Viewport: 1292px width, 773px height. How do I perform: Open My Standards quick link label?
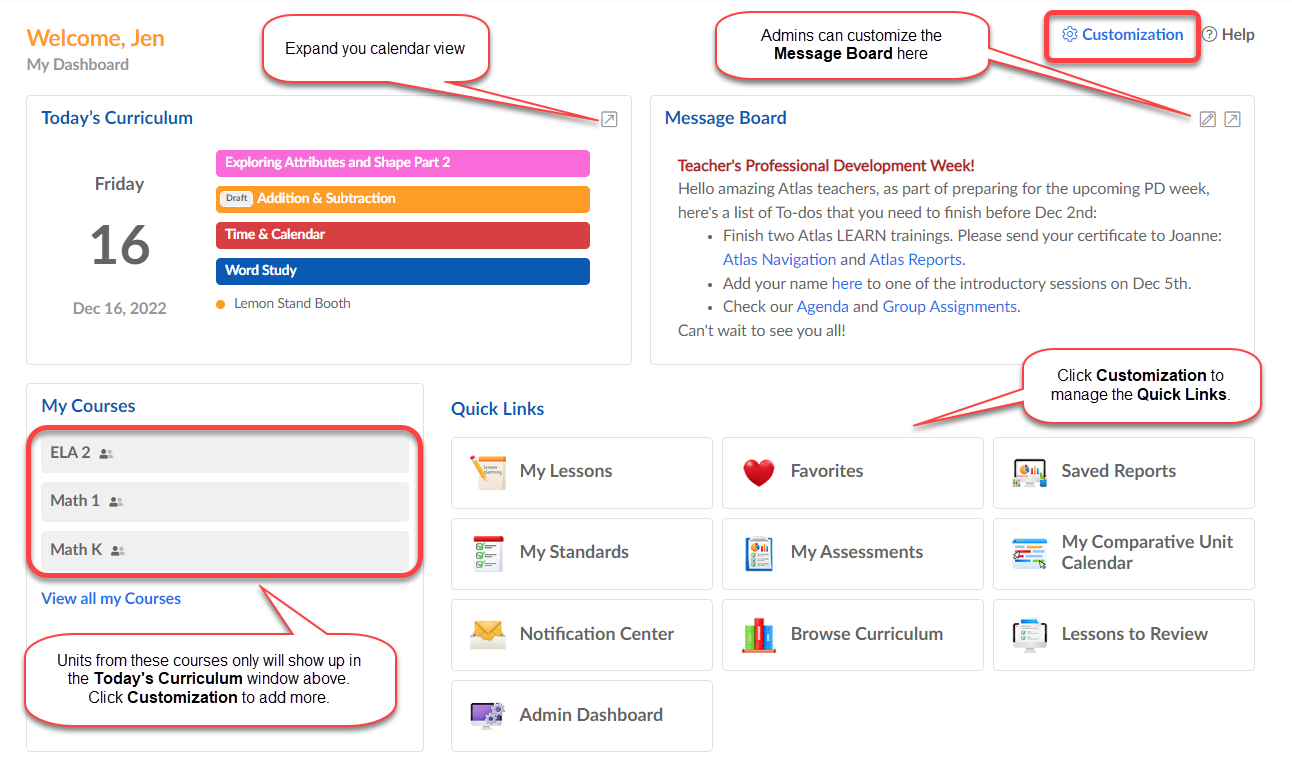pyautogui.click(x=574, y=553)
